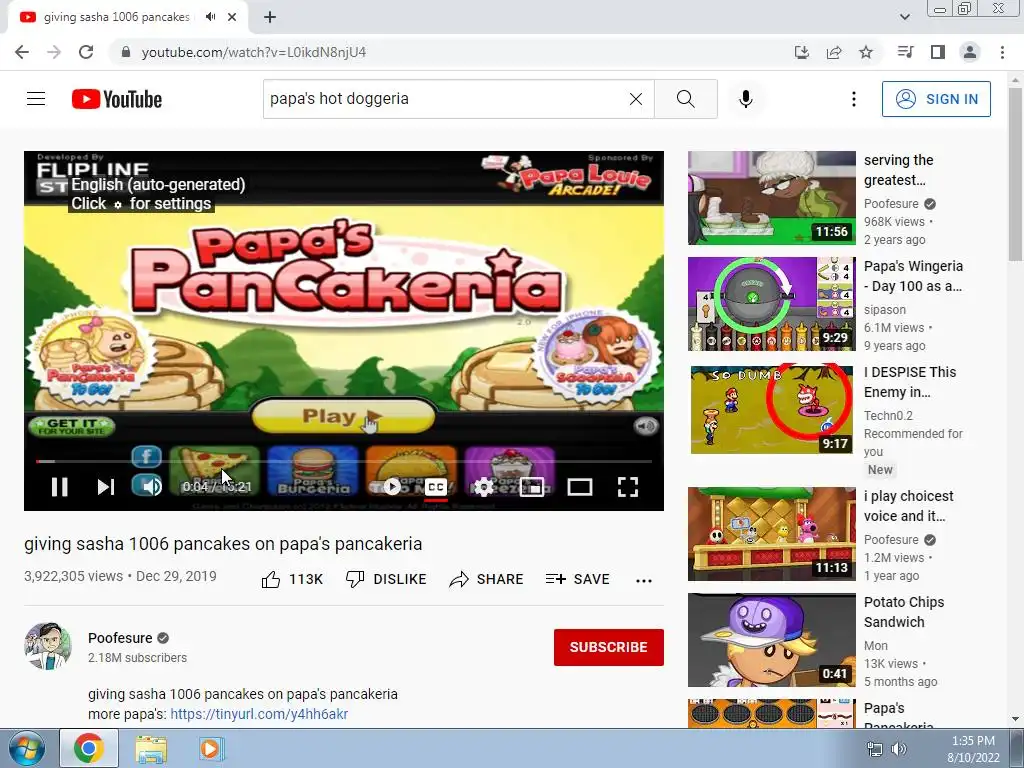Screen dimensions: 1024x768
Task: Click the magnifier search button
Action: [x=686, y=99]
